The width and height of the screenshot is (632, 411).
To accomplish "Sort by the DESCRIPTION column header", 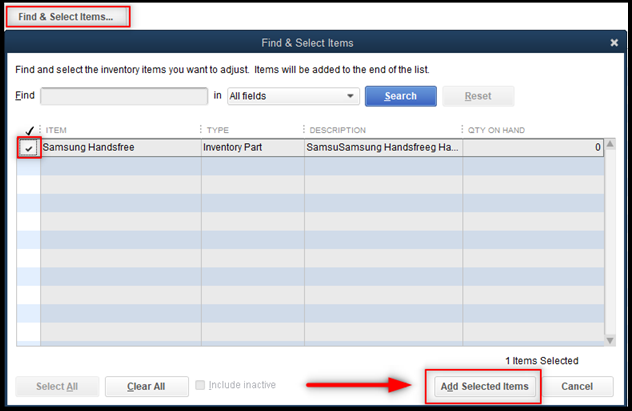I will (x=380, y=130).
